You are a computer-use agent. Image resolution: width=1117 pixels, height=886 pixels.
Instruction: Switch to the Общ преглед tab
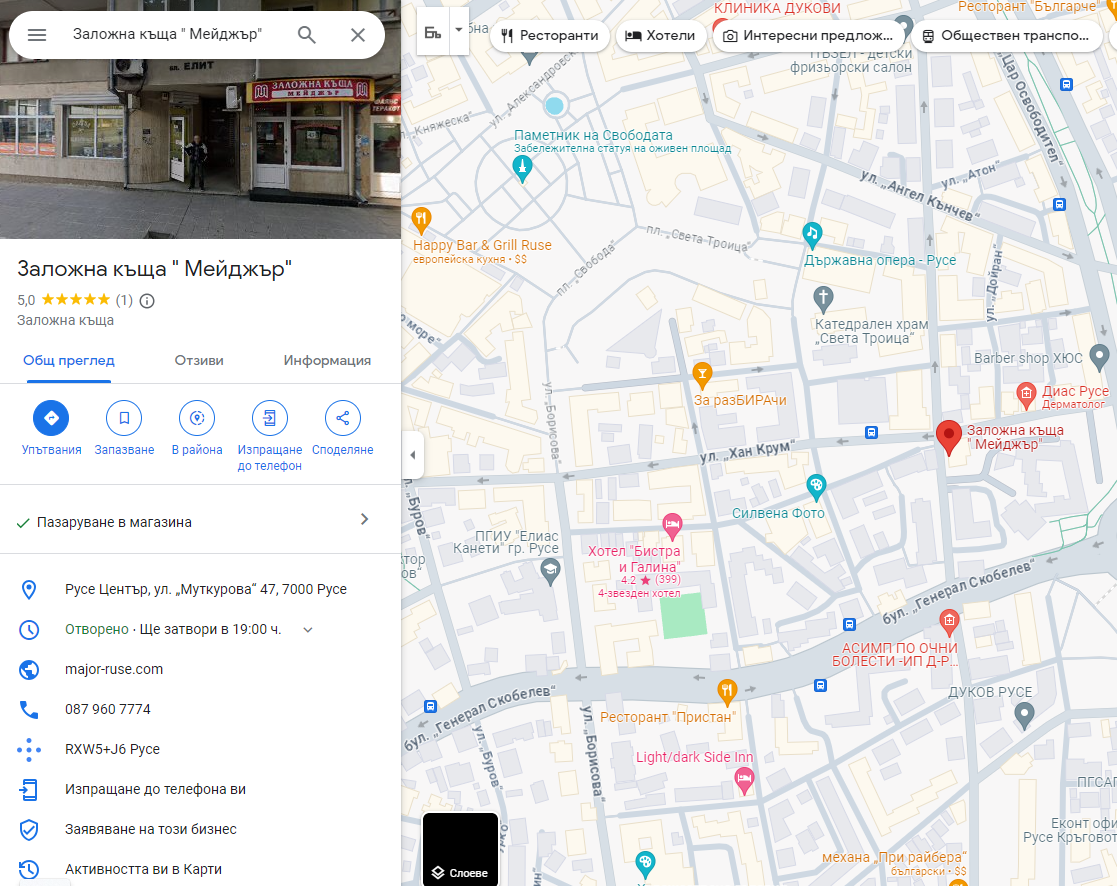(68, 360)
